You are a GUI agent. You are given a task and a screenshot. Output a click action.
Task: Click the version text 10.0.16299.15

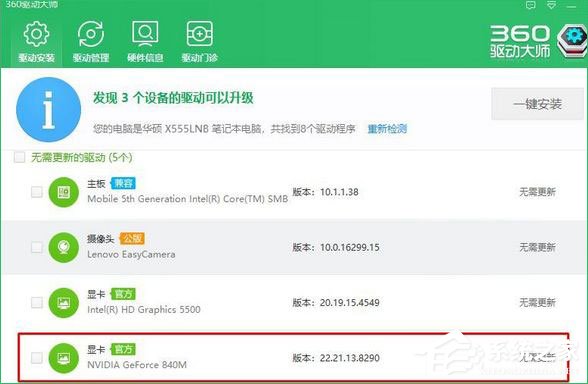[350, 247]
